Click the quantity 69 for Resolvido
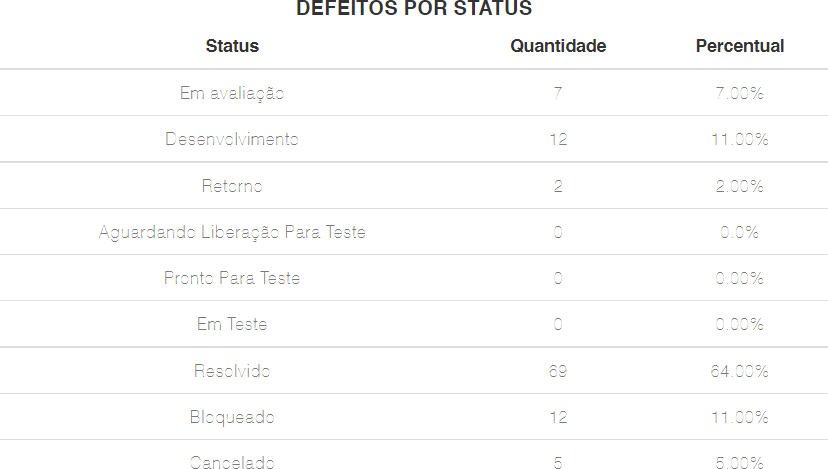The image size is (828, 469). 558,371
